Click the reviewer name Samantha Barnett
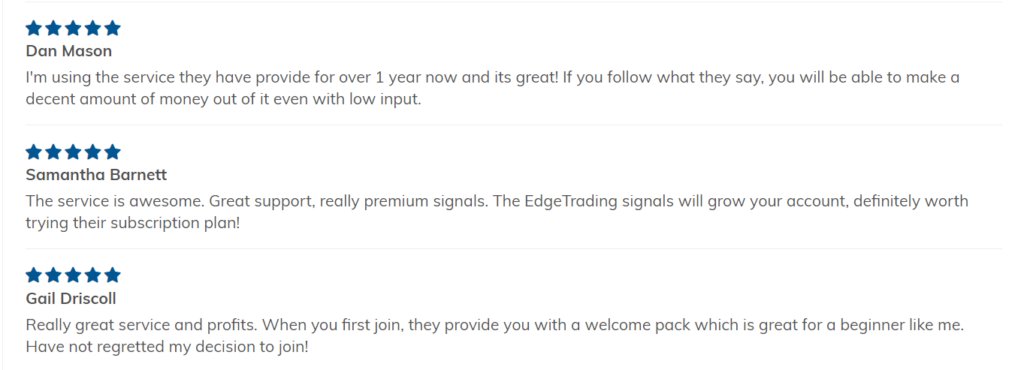This screenshot has width=1024, height=370. click(x=96, y=175)
